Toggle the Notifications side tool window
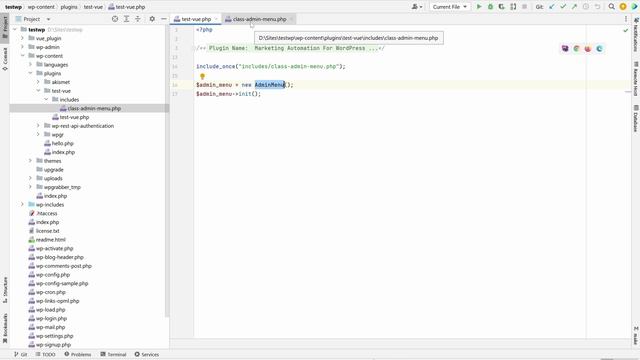This screenshot has height=360, width=640. point(636,34)
